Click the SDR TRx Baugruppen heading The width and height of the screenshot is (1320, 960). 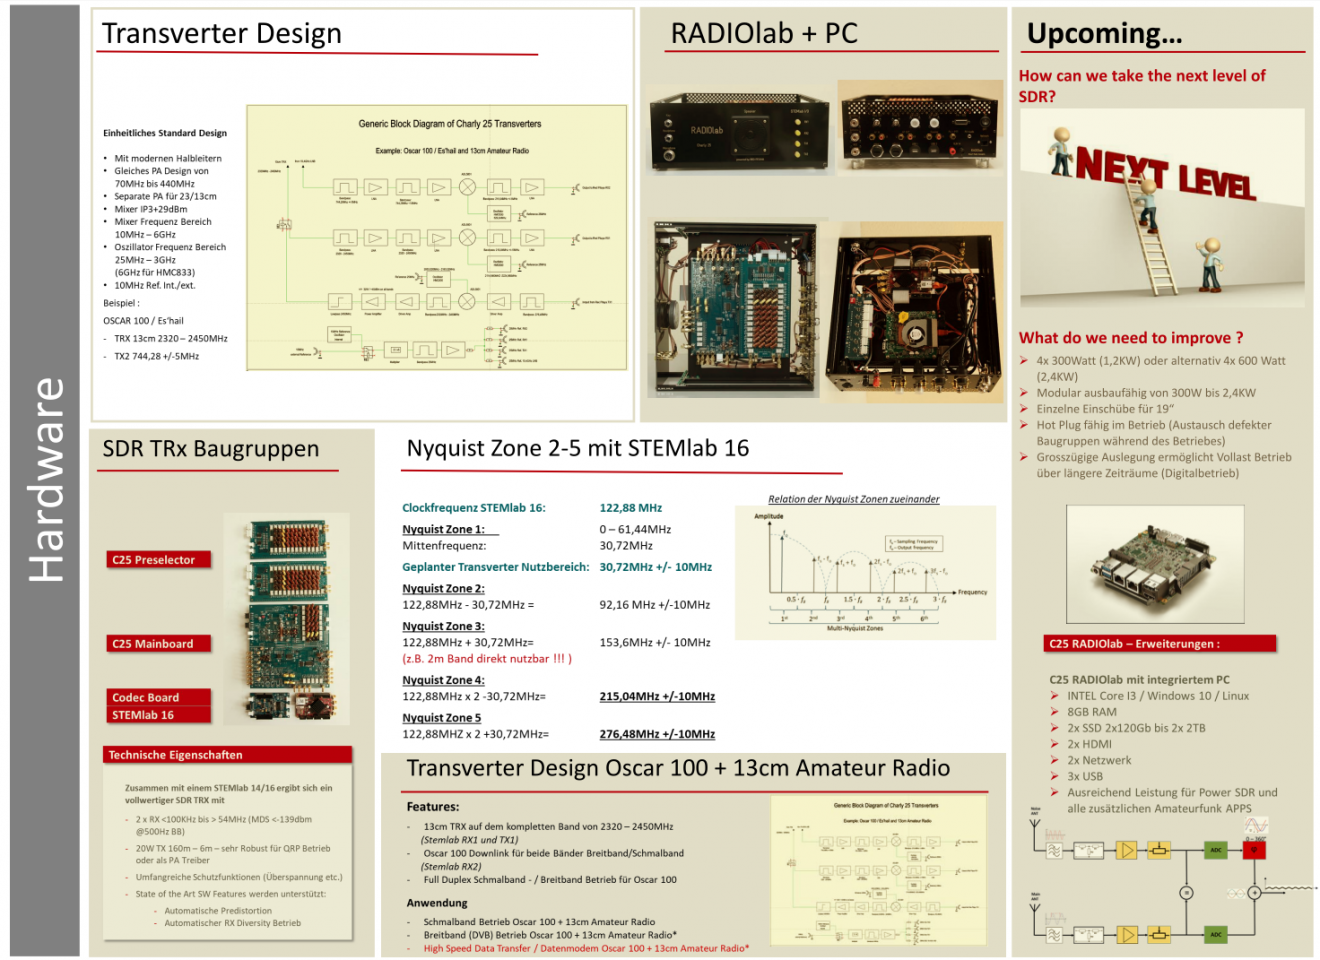(x=211, y=449)
